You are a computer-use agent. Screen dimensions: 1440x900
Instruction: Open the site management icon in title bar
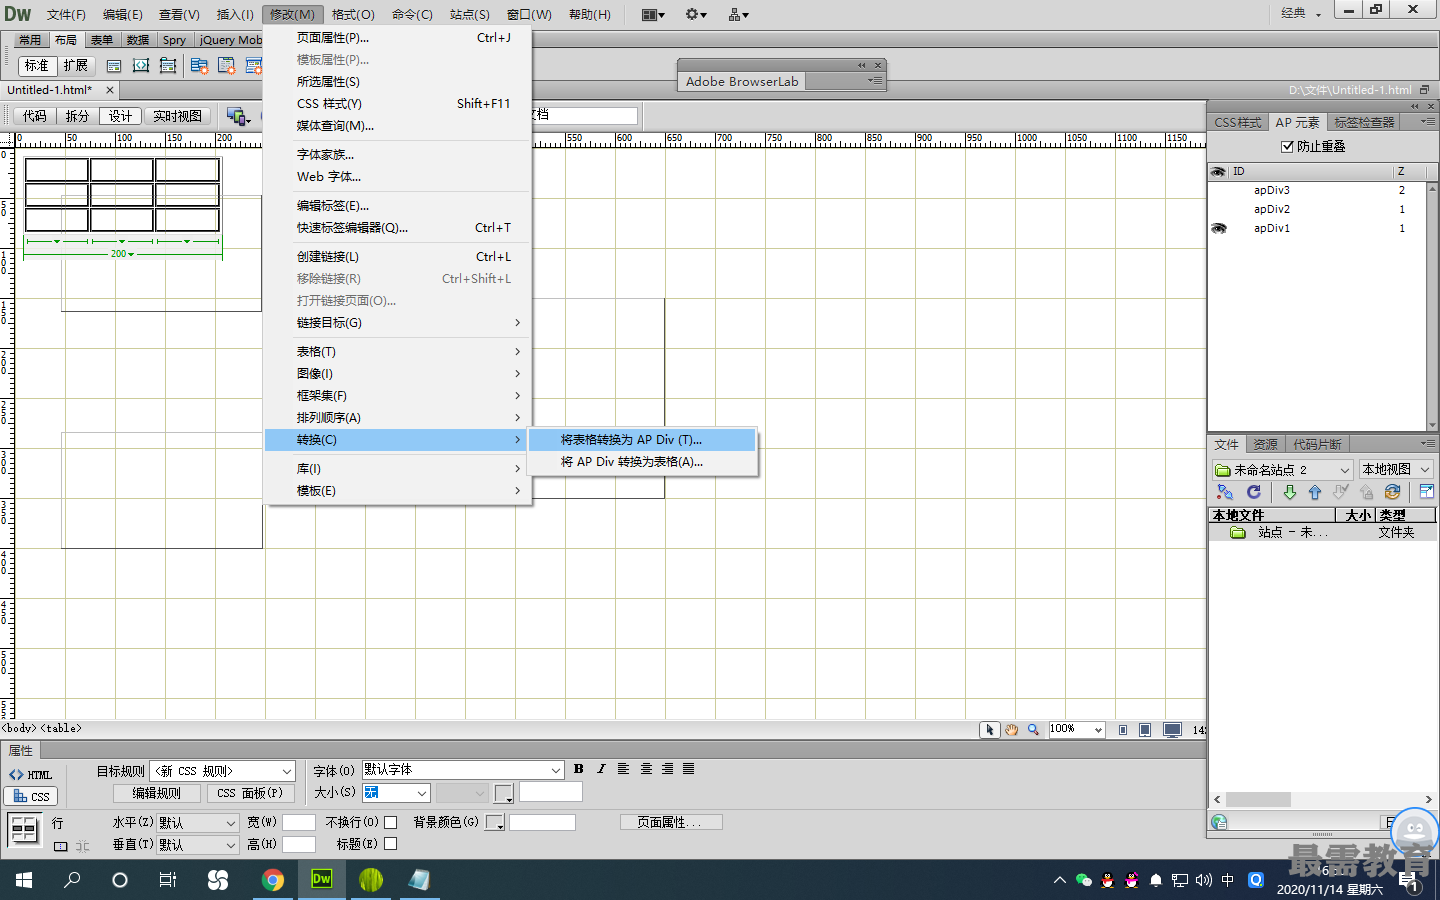click(739, 14)
